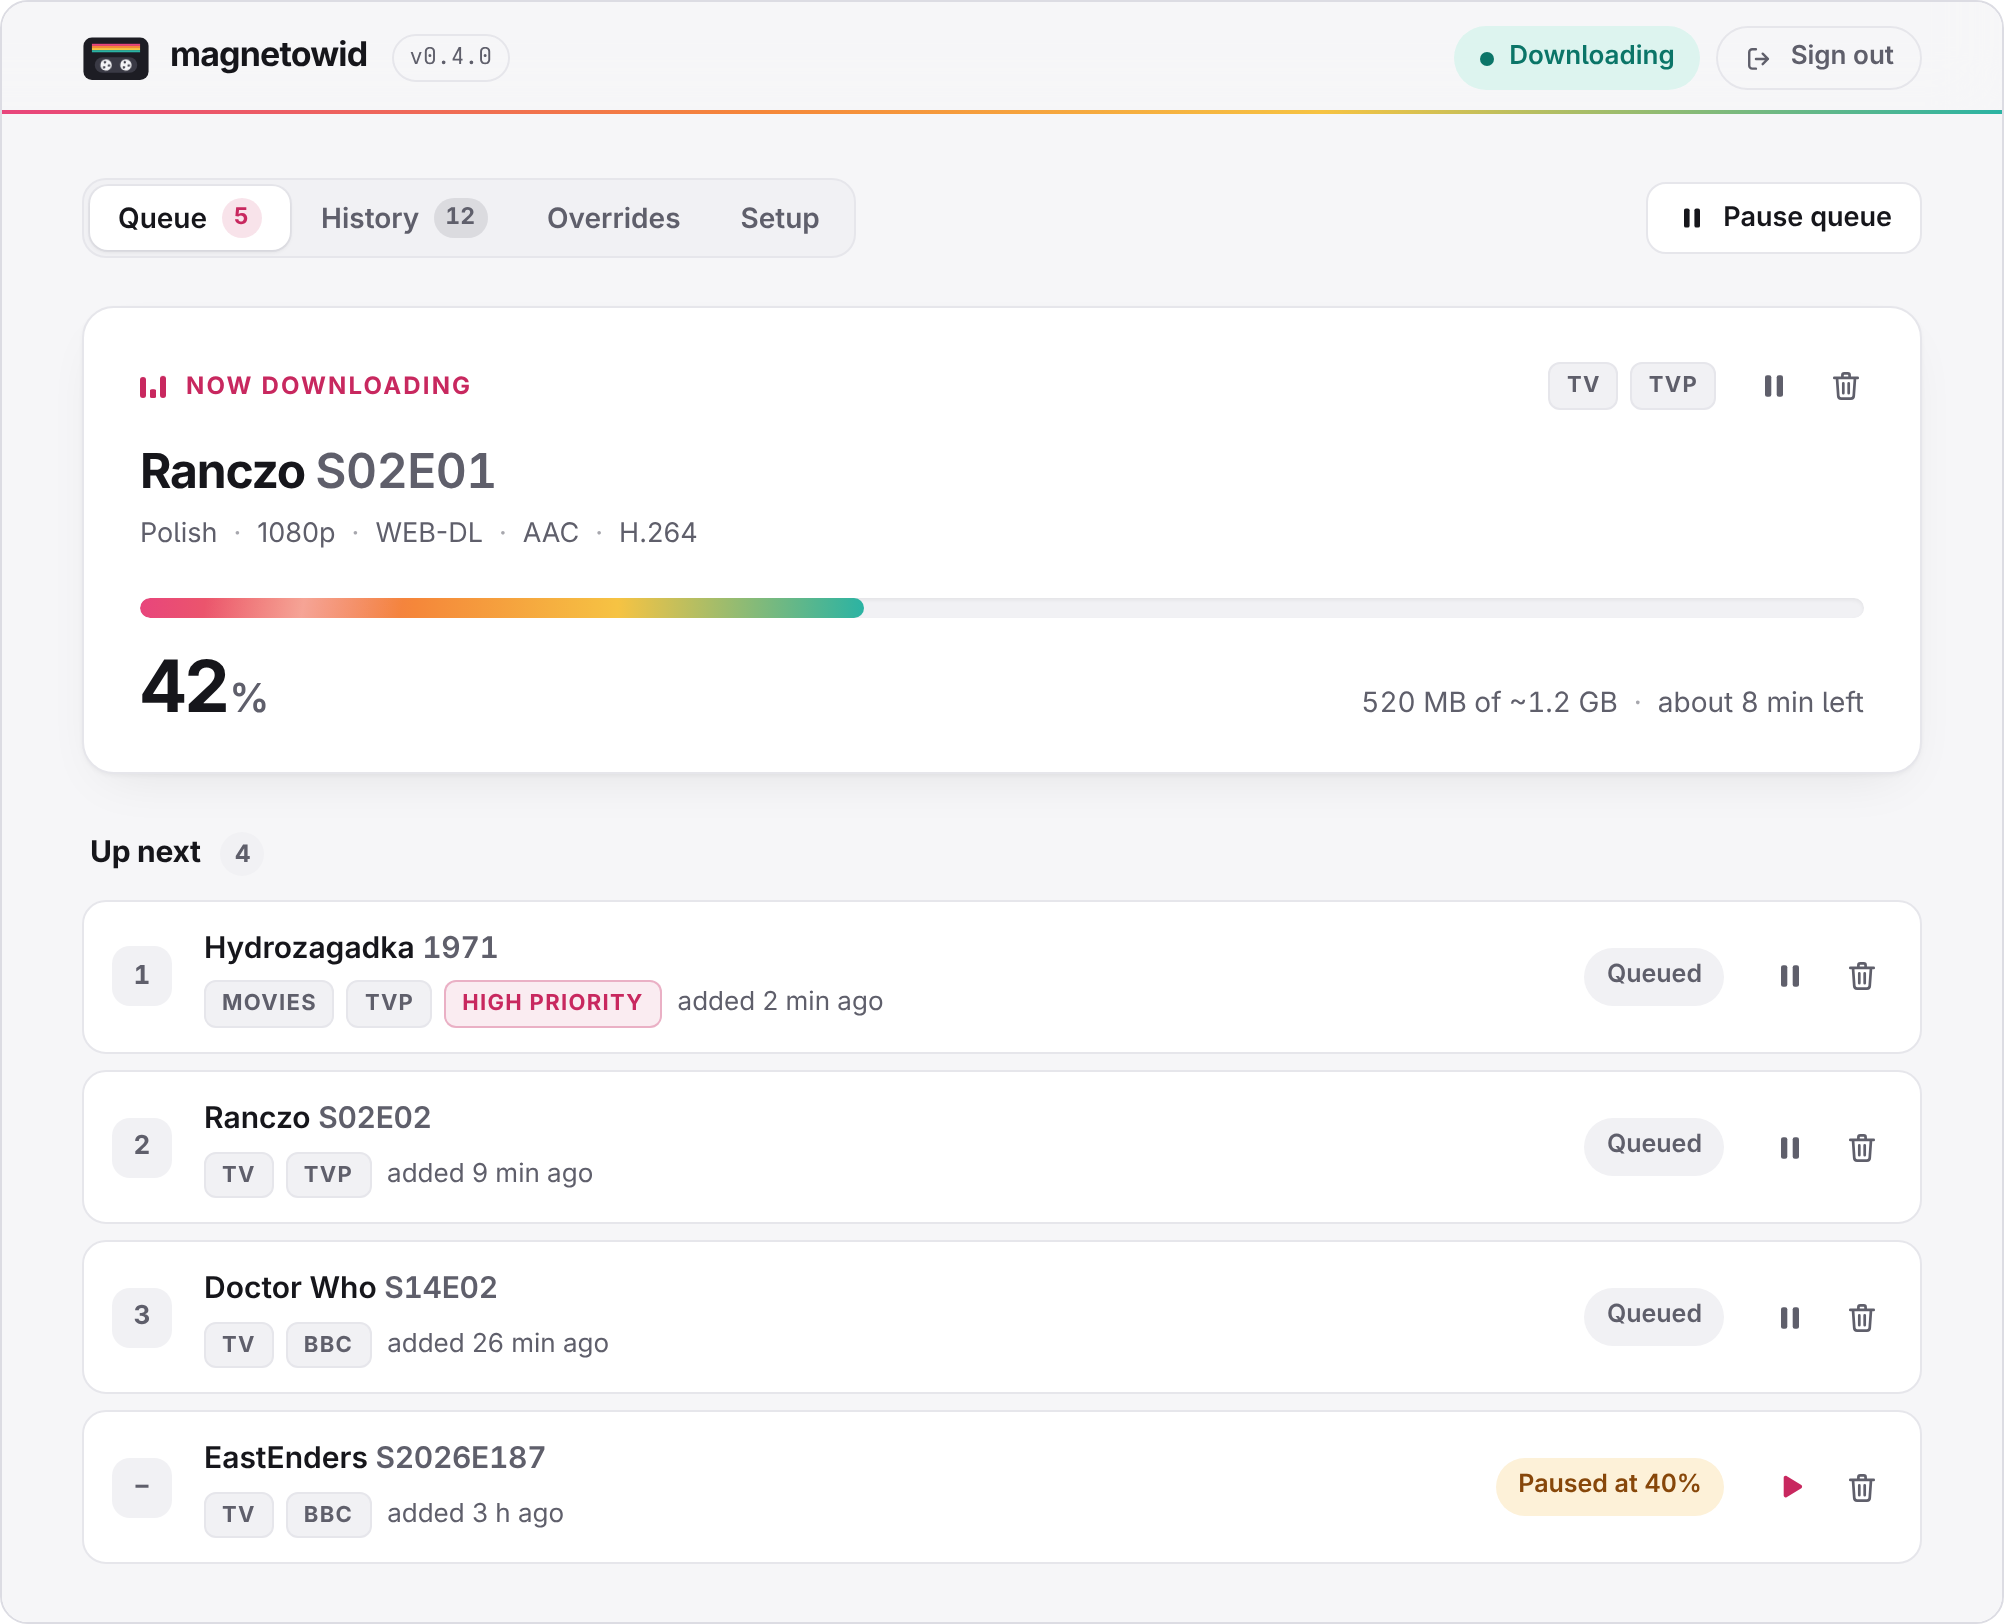This screenshot has height=1624, width=2004.
Task: Click the Queued status of Doctor Who
Action: click(1654, 1316)
